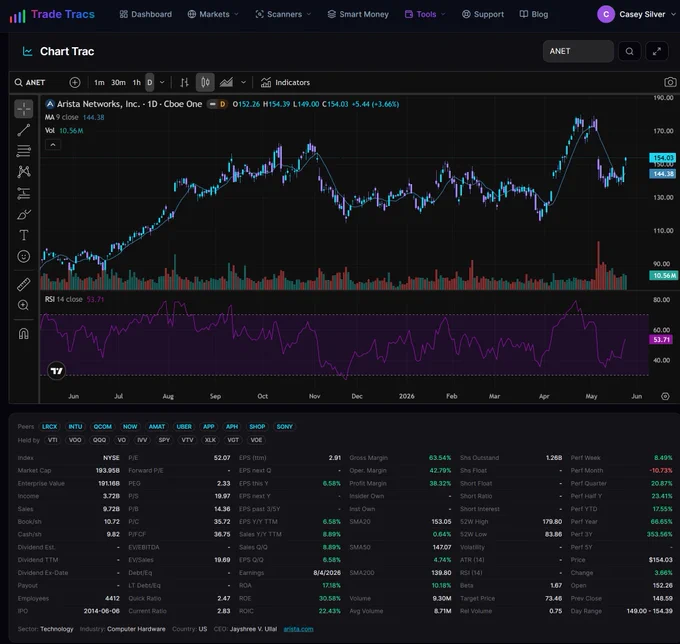Collapse the indicator legend chevron
This screenshot has width=680, height=644.
pyautogui.click(x=53, y=145)
